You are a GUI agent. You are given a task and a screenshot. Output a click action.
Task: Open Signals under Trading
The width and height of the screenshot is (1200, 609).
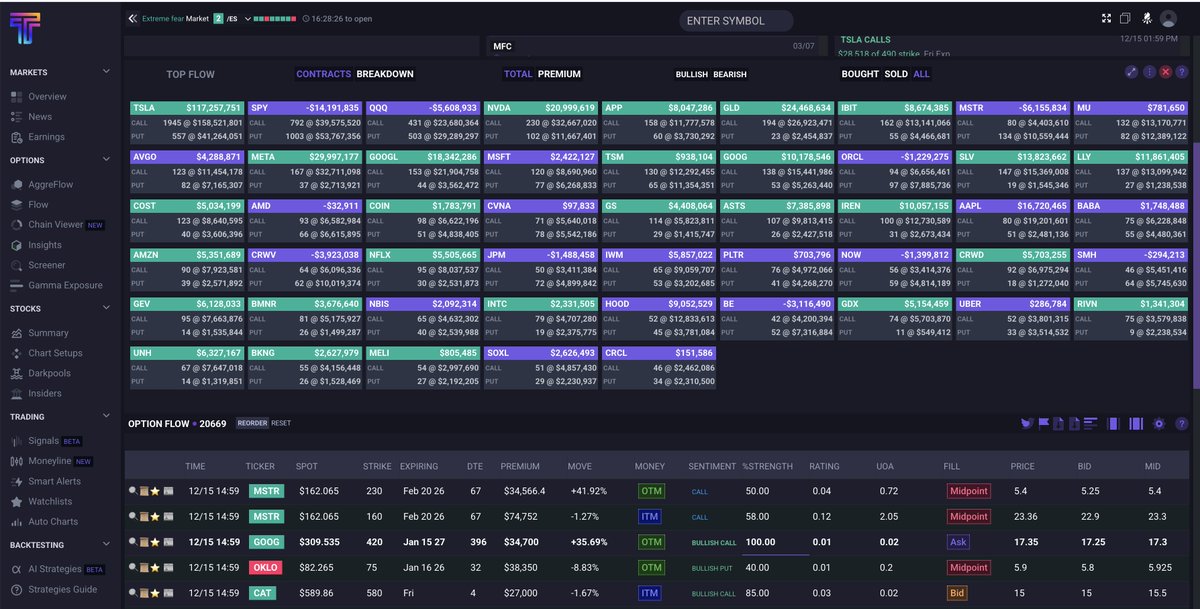point(44,441)
